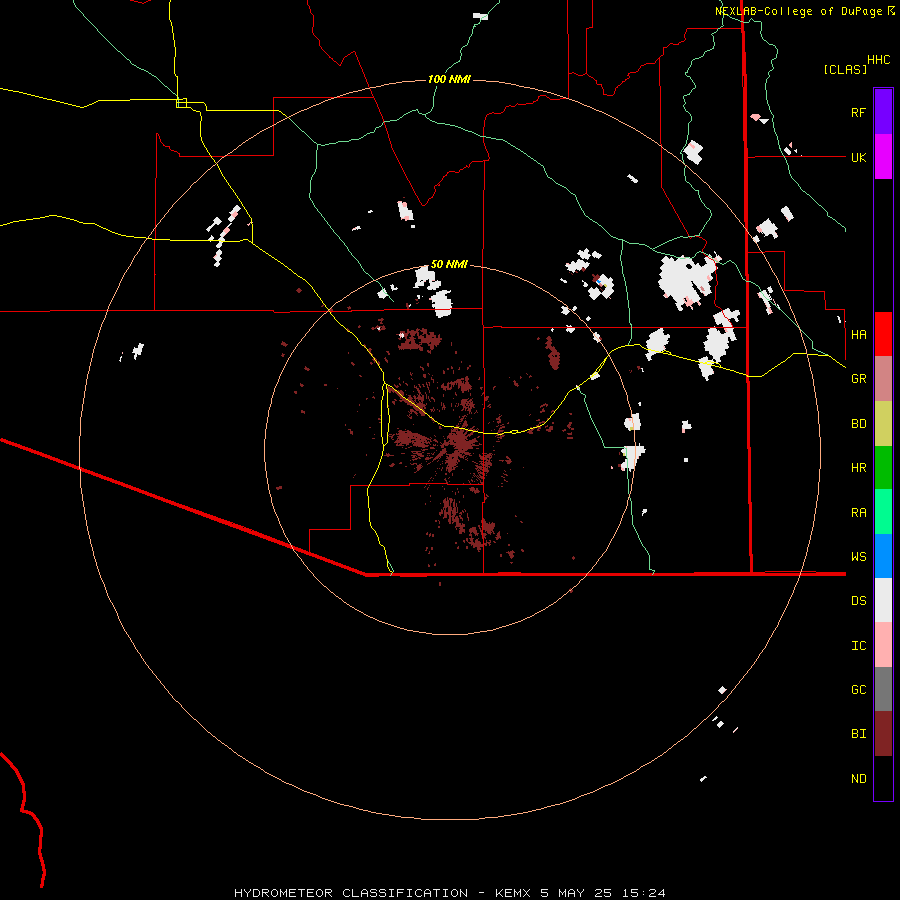This screenshot has width=900, height=900.
Task: Click the DS legend label
Action: click(x=858, y=601)
